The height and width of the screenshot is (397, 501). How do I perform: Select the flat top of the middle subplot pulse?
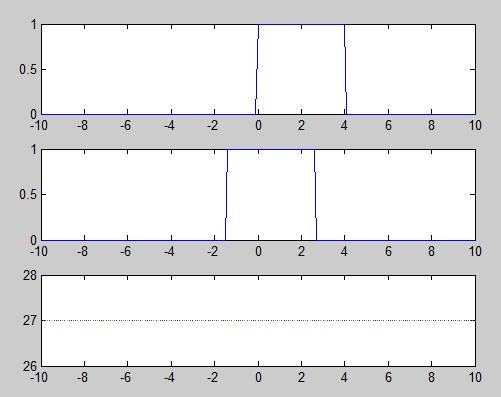click(x=271, y=150)
